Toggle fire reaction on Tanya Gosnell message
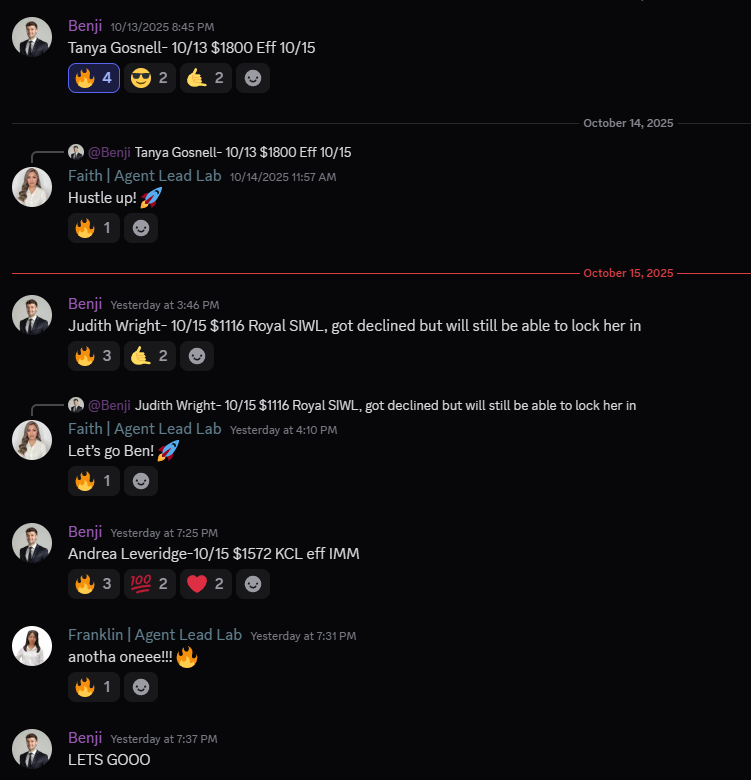The height and width of the screenshot is (780, 751). pyautogui.click(x=94, y=78)
